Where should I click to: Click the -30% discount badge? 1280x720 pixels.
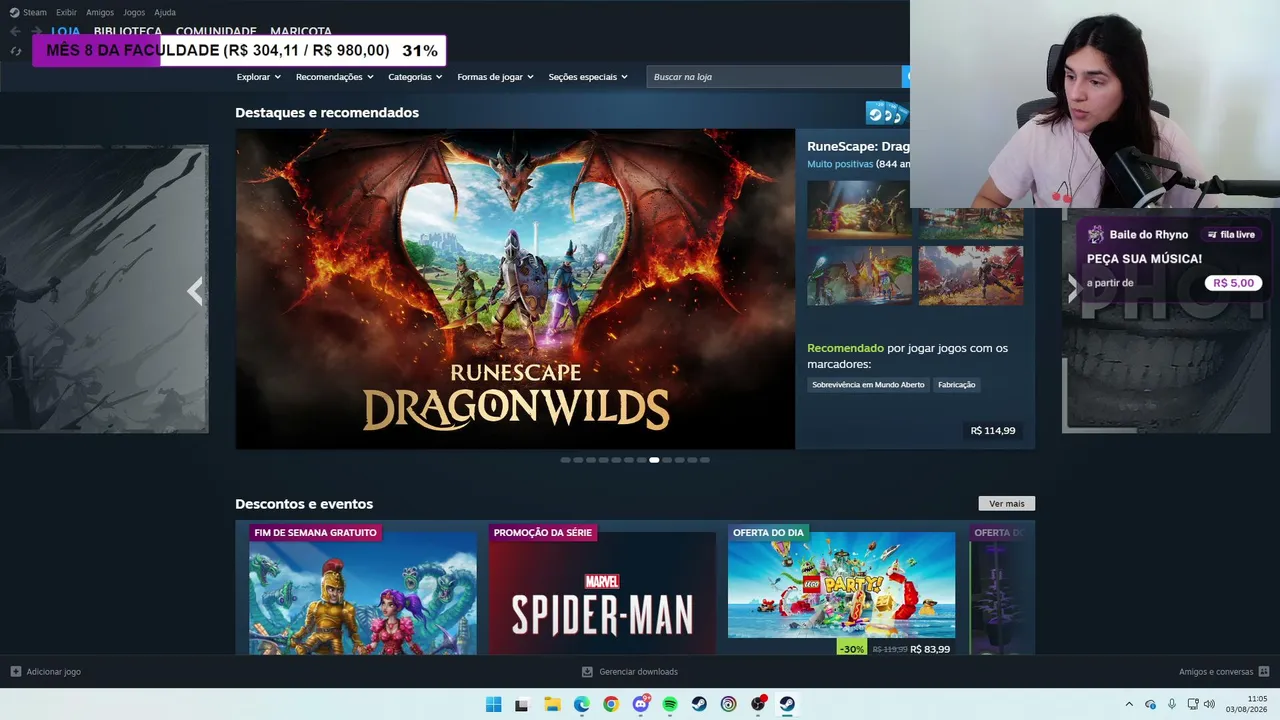click(852, 649)
